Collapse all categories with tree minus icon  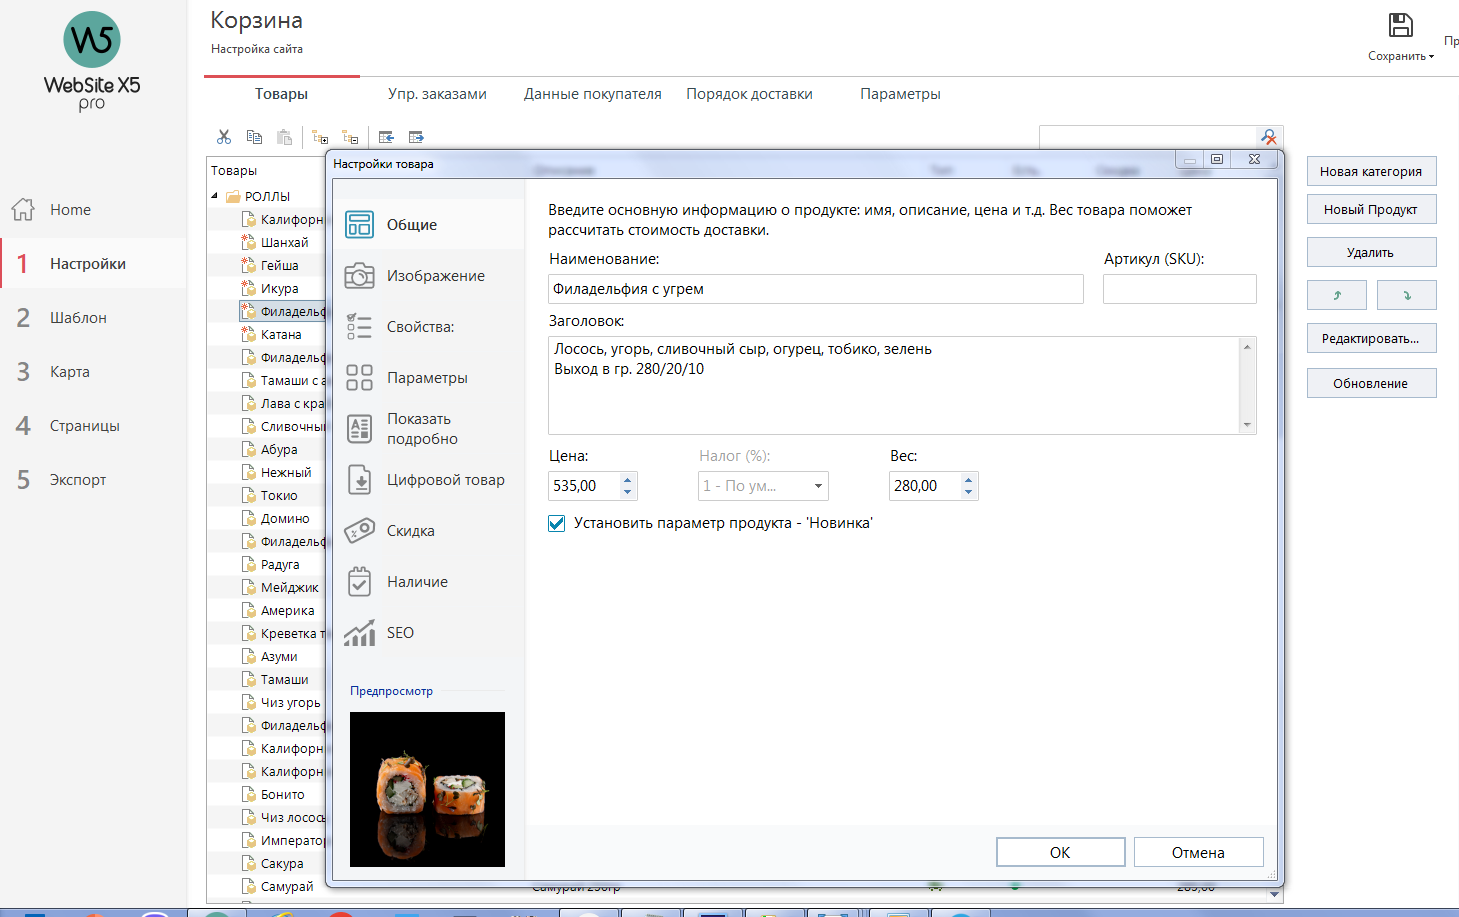350,137
